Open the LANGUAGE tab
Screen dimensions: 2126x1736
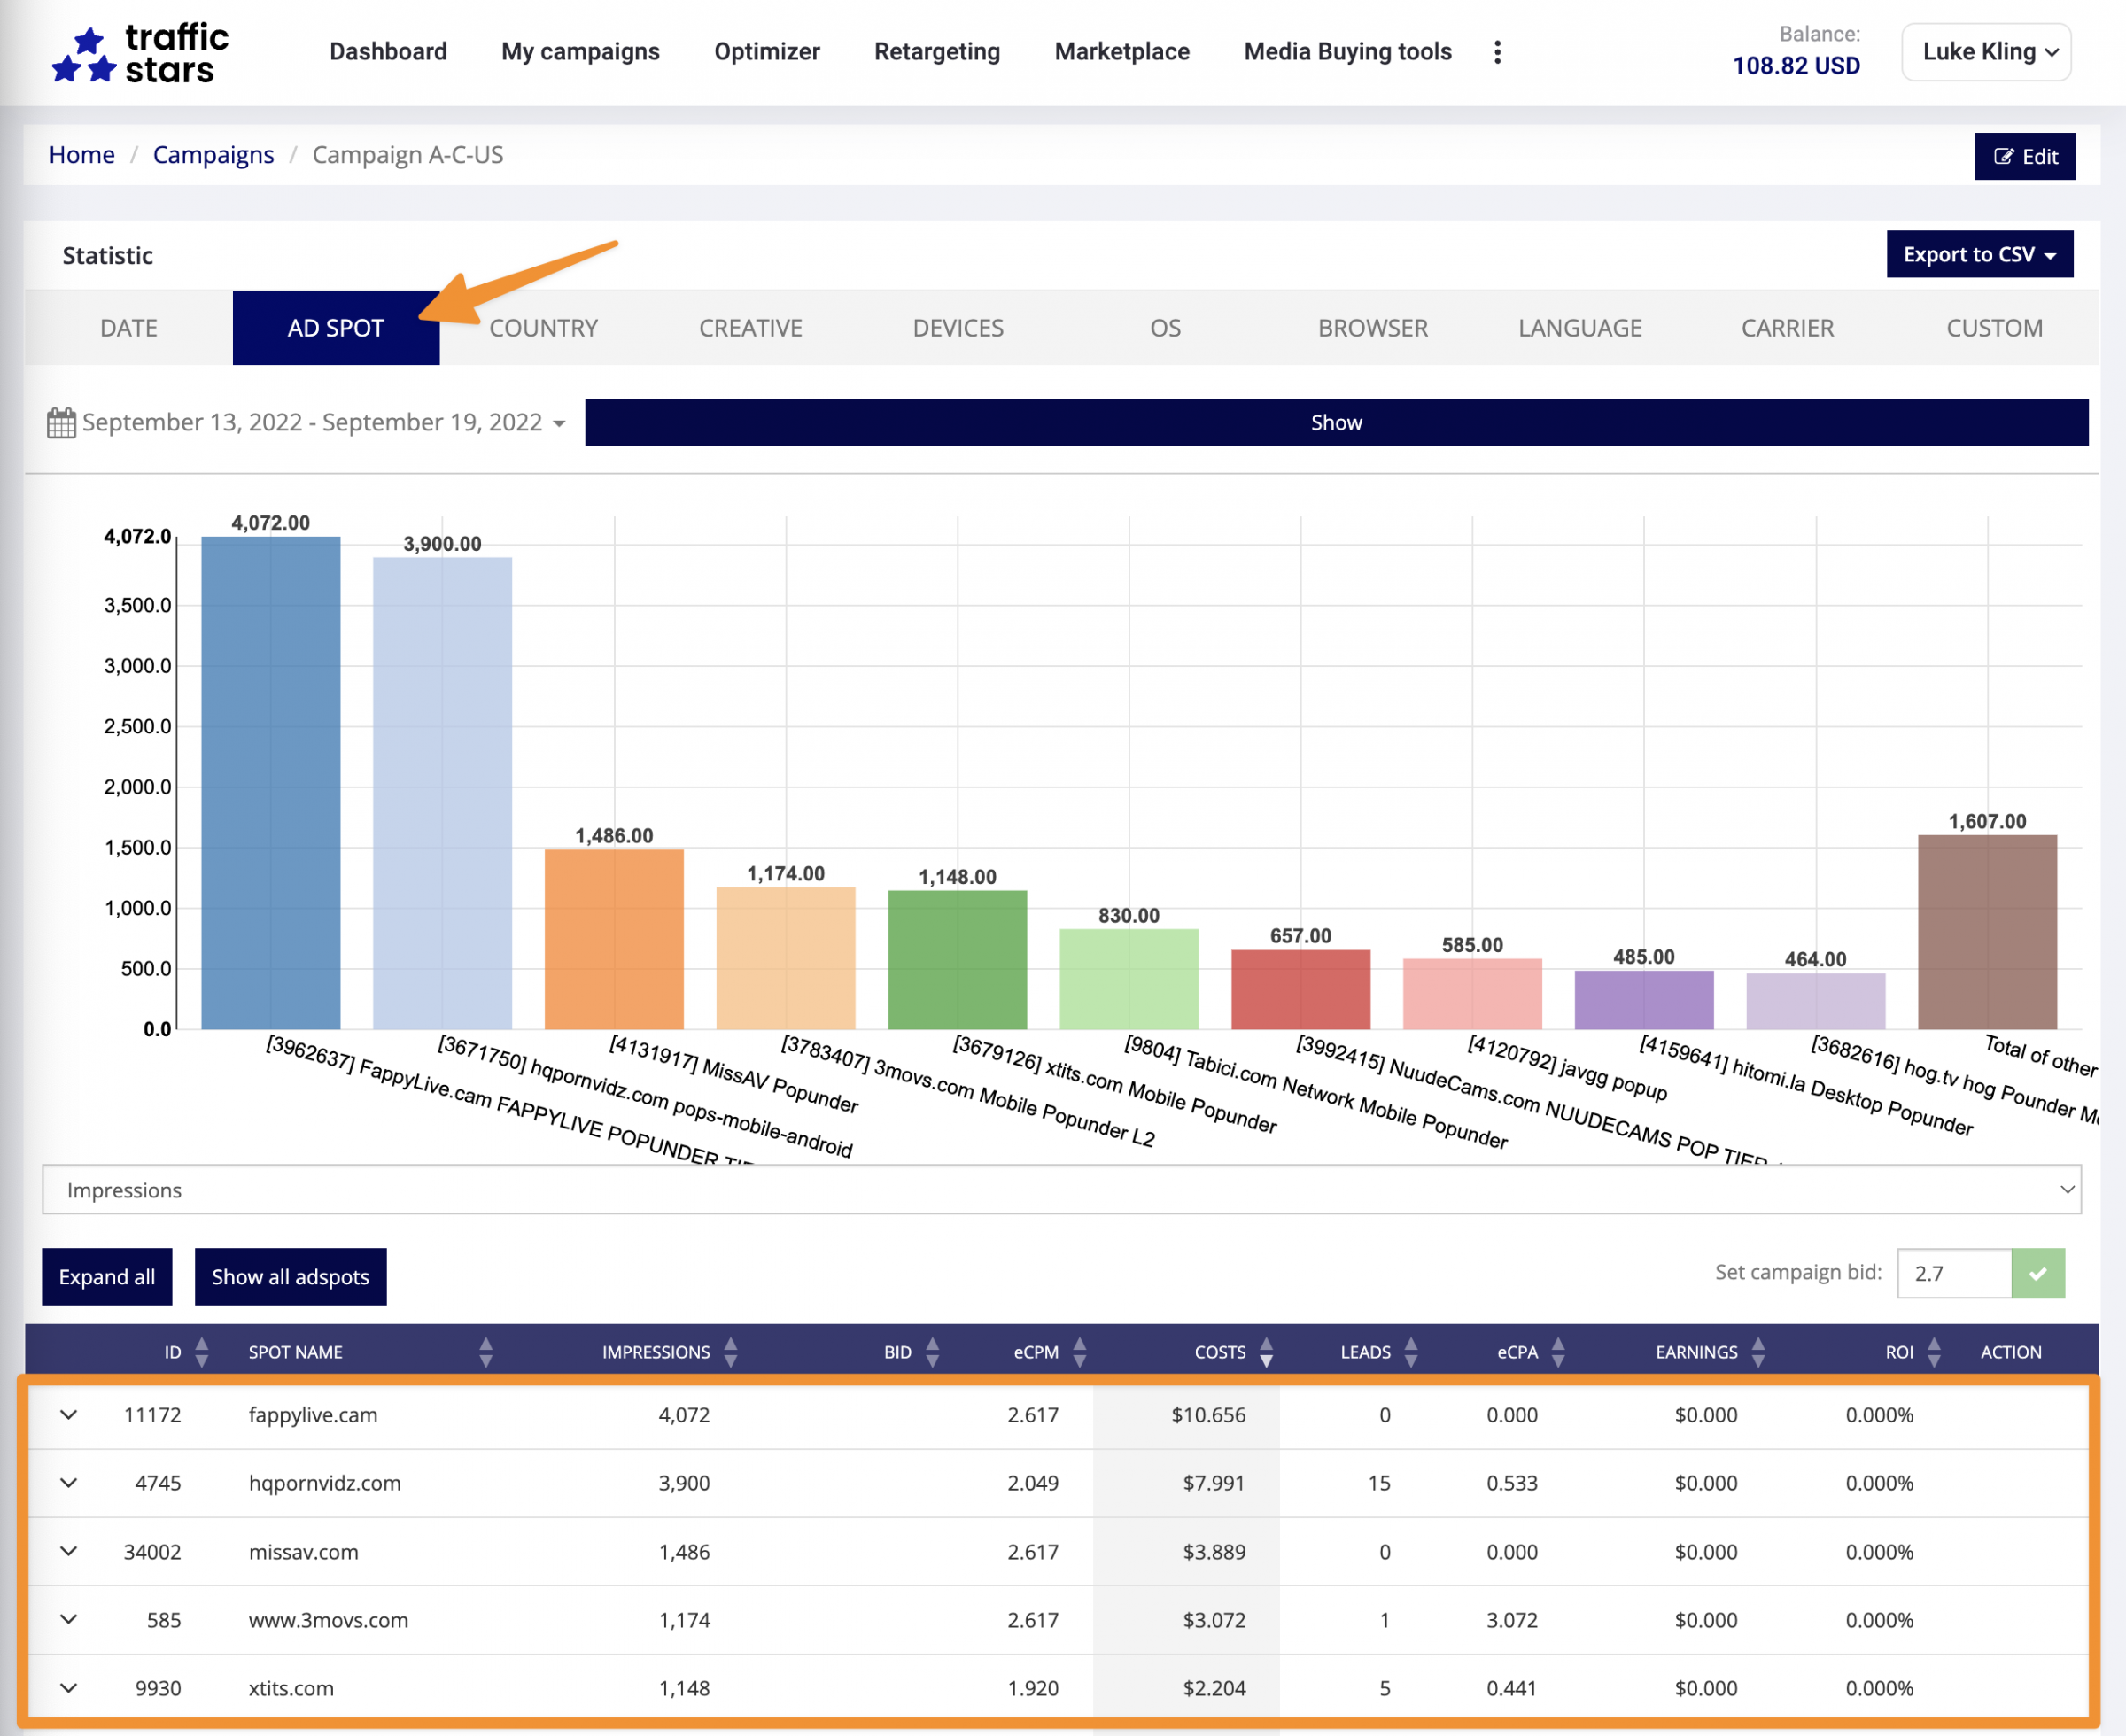click(1580, 328)
